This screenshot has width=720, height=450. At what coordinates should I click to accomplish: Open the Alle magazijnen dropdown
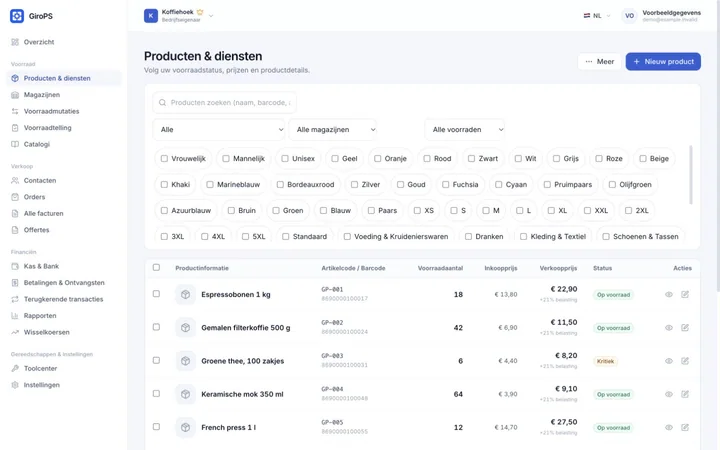(333, 129)
